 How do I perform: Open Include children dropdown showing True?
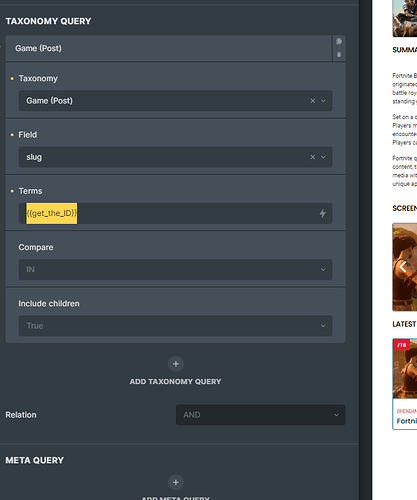(175, 326)
